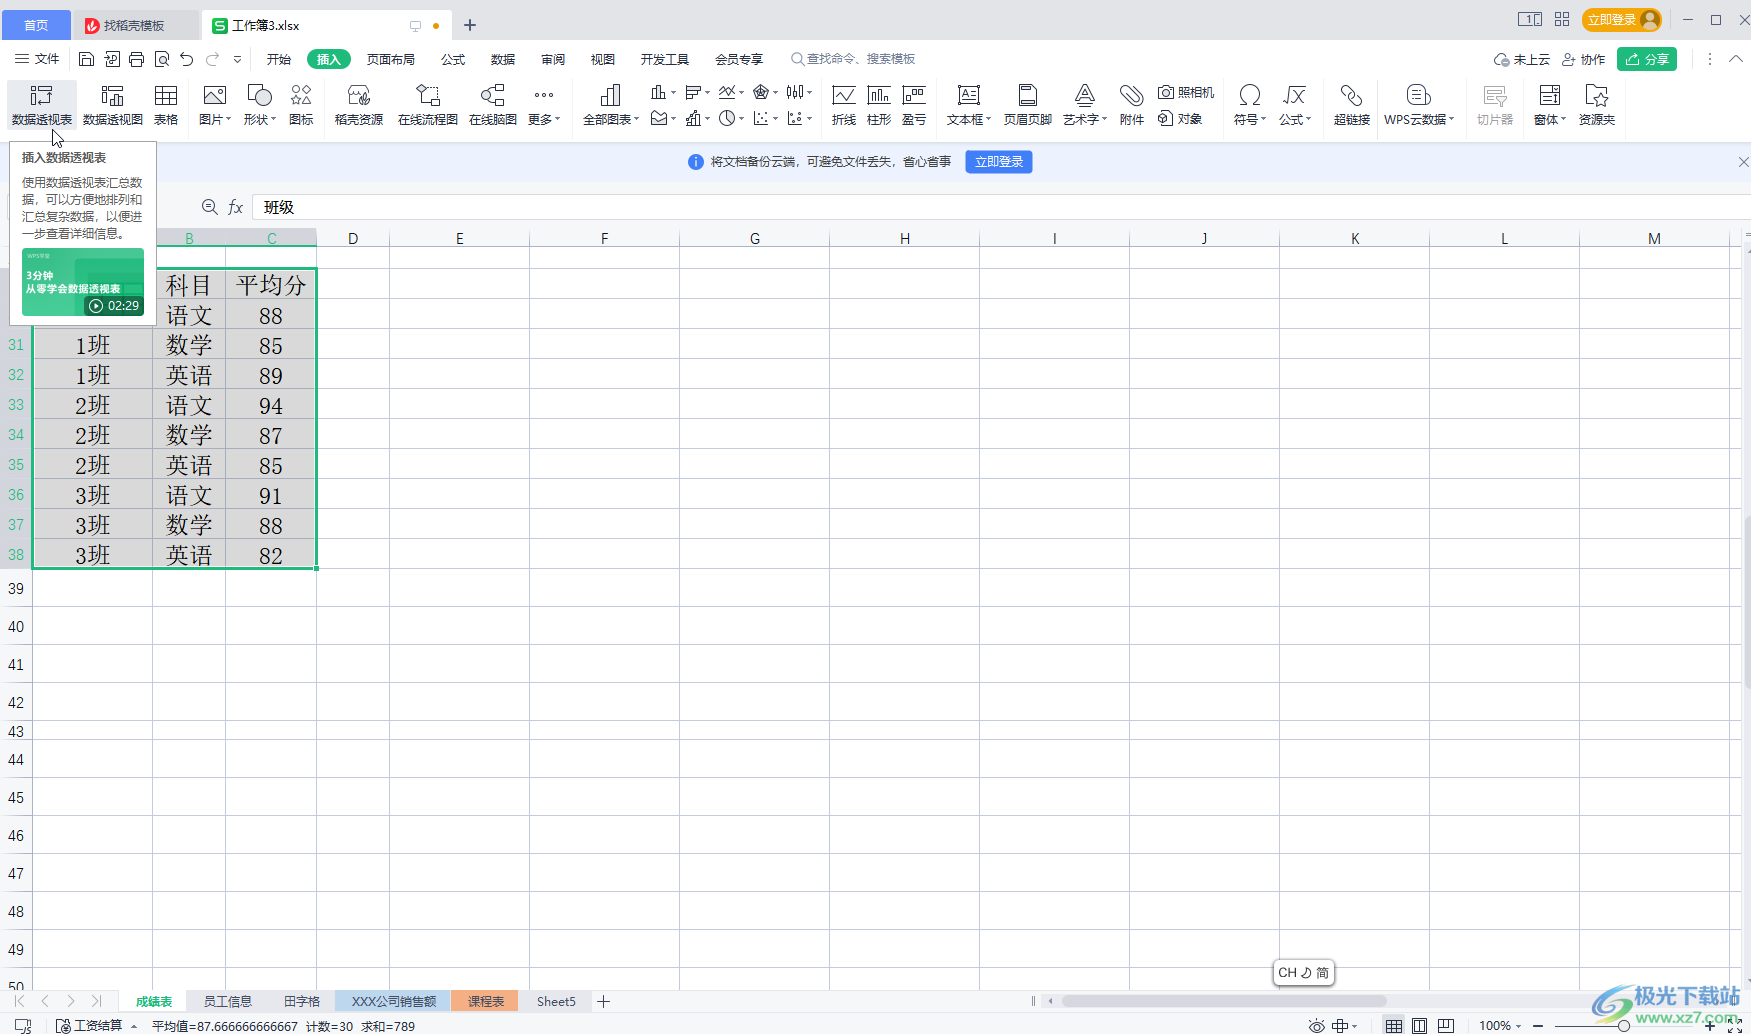Click the green 分享 share button
Viewport: 1751px width, 1034px height.
tap(1647, 59)
